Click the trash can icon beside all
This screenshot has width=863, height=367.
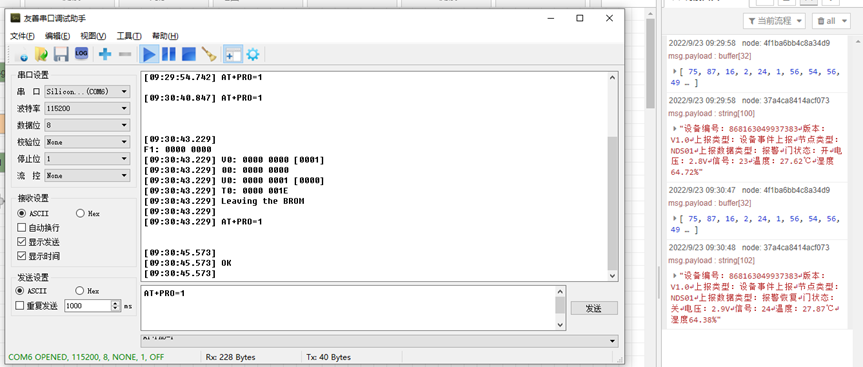(x=821, y=21)
